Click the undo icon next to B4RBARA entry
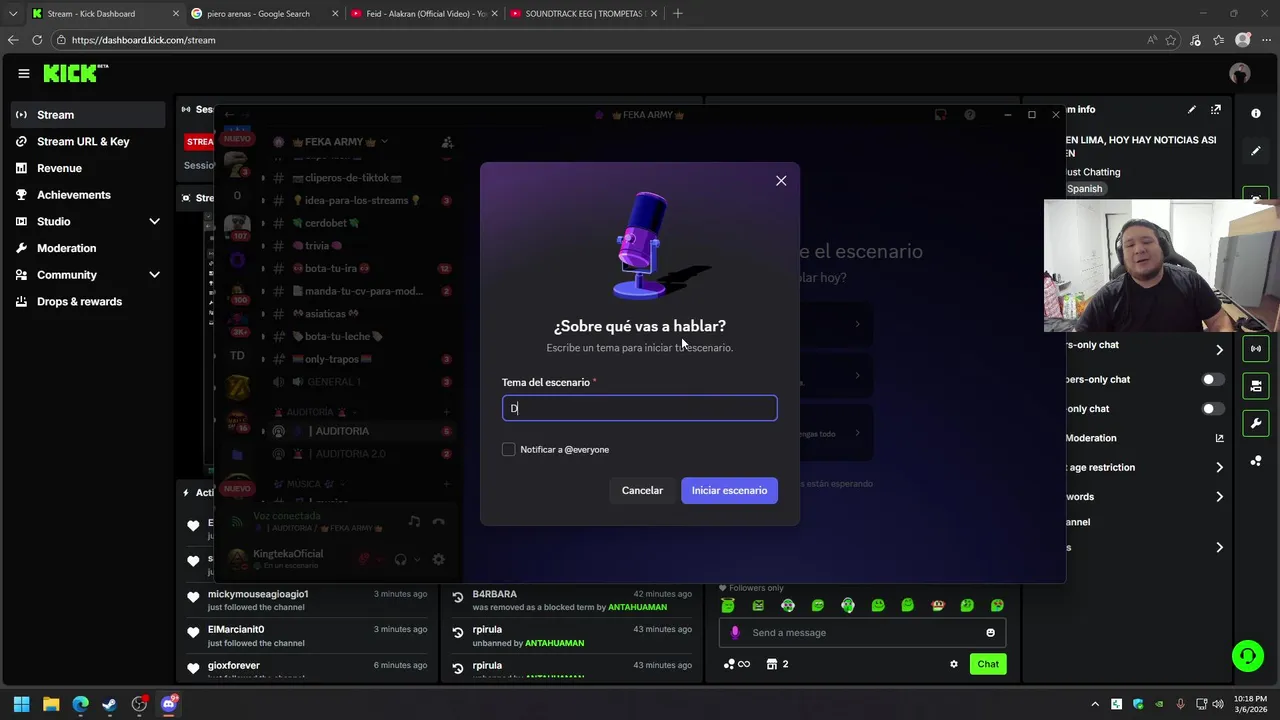The image size is (1280, 720). point(458,598)
